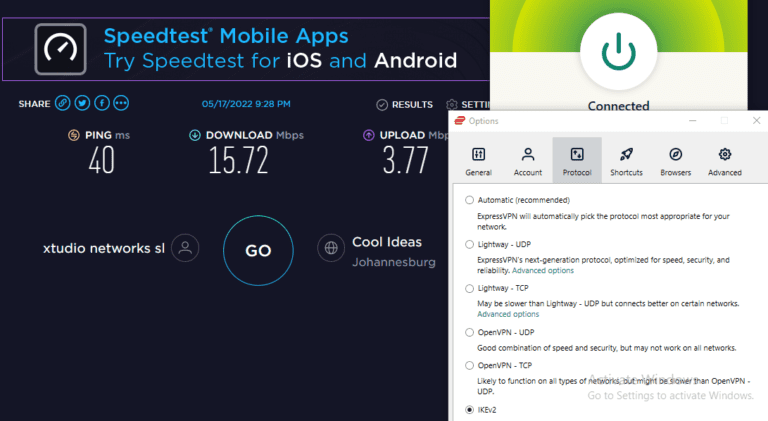Click the upload value 3.77
The image size is (768, 421).
tap(406, 161)
